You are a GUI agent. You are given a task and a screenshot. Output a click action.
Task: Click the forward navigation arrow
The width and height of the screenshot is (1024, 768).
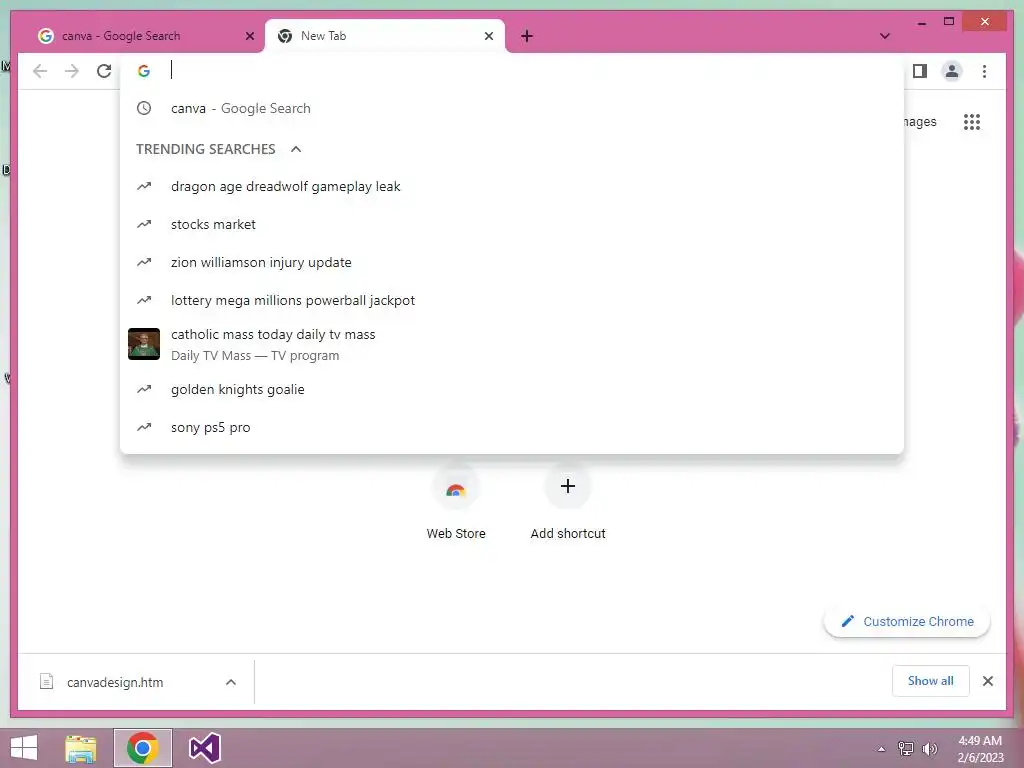72,71
